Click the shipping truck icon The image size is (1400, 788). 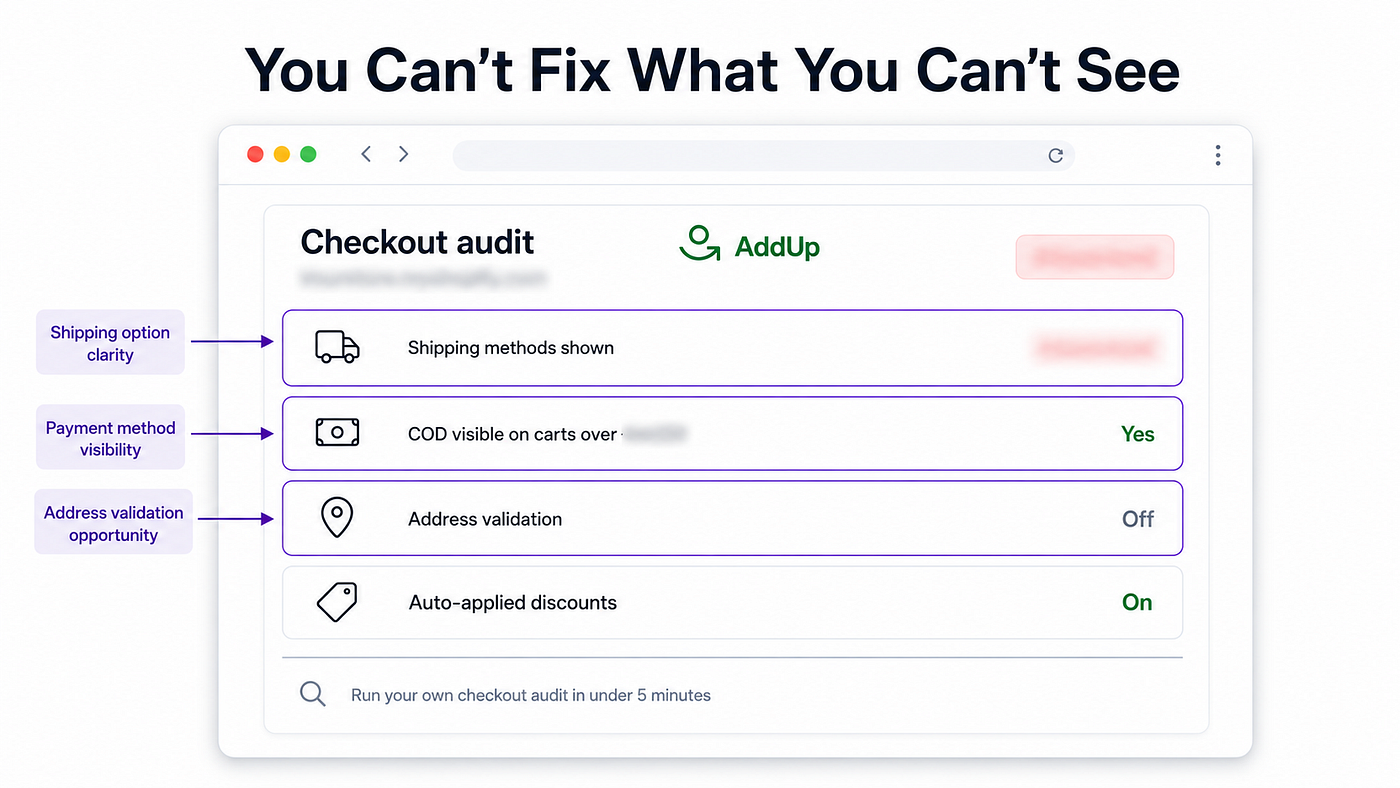coord(337,347)
